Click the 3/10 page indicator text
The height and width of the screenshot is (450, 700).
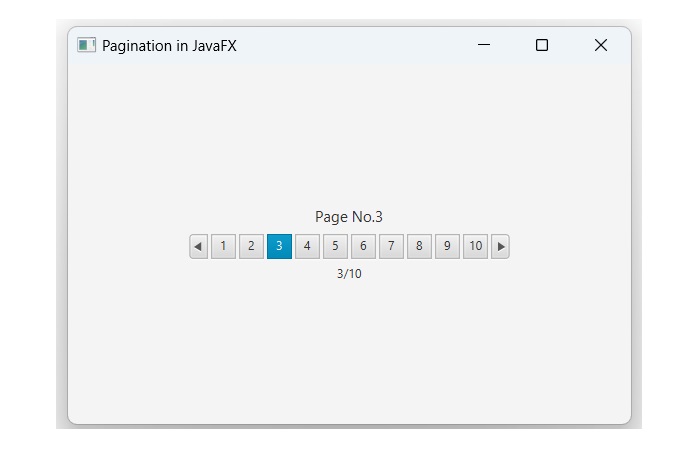pos(349,274)
